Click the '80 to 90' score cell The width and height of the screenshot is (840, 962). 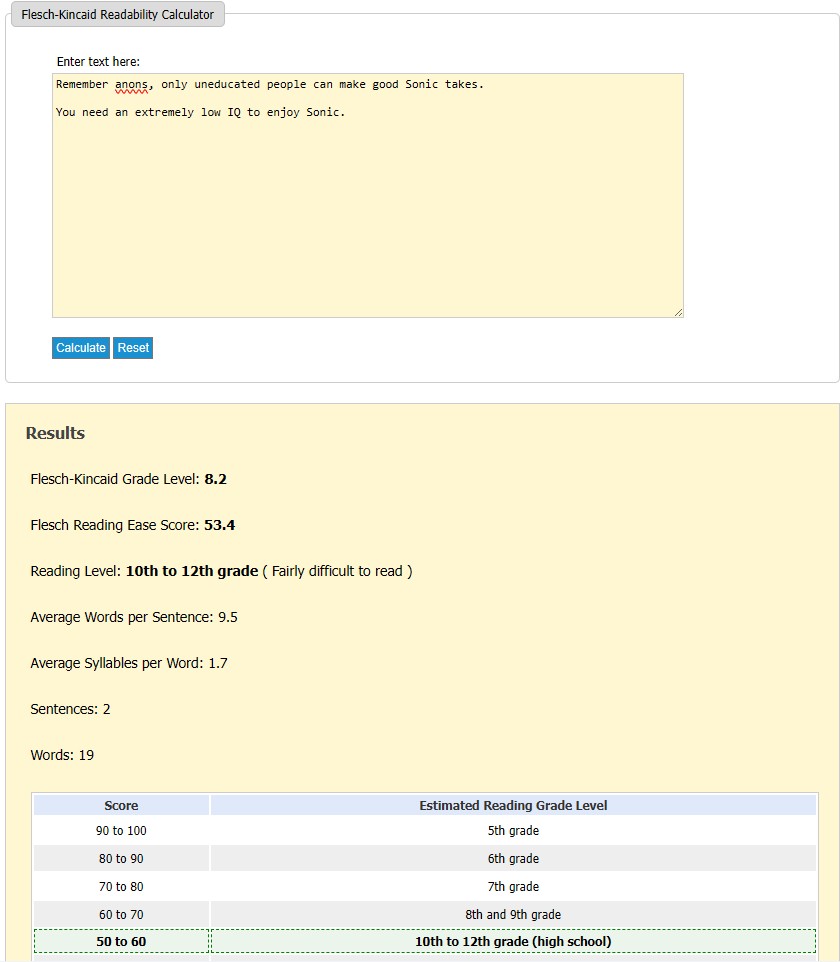121,859
